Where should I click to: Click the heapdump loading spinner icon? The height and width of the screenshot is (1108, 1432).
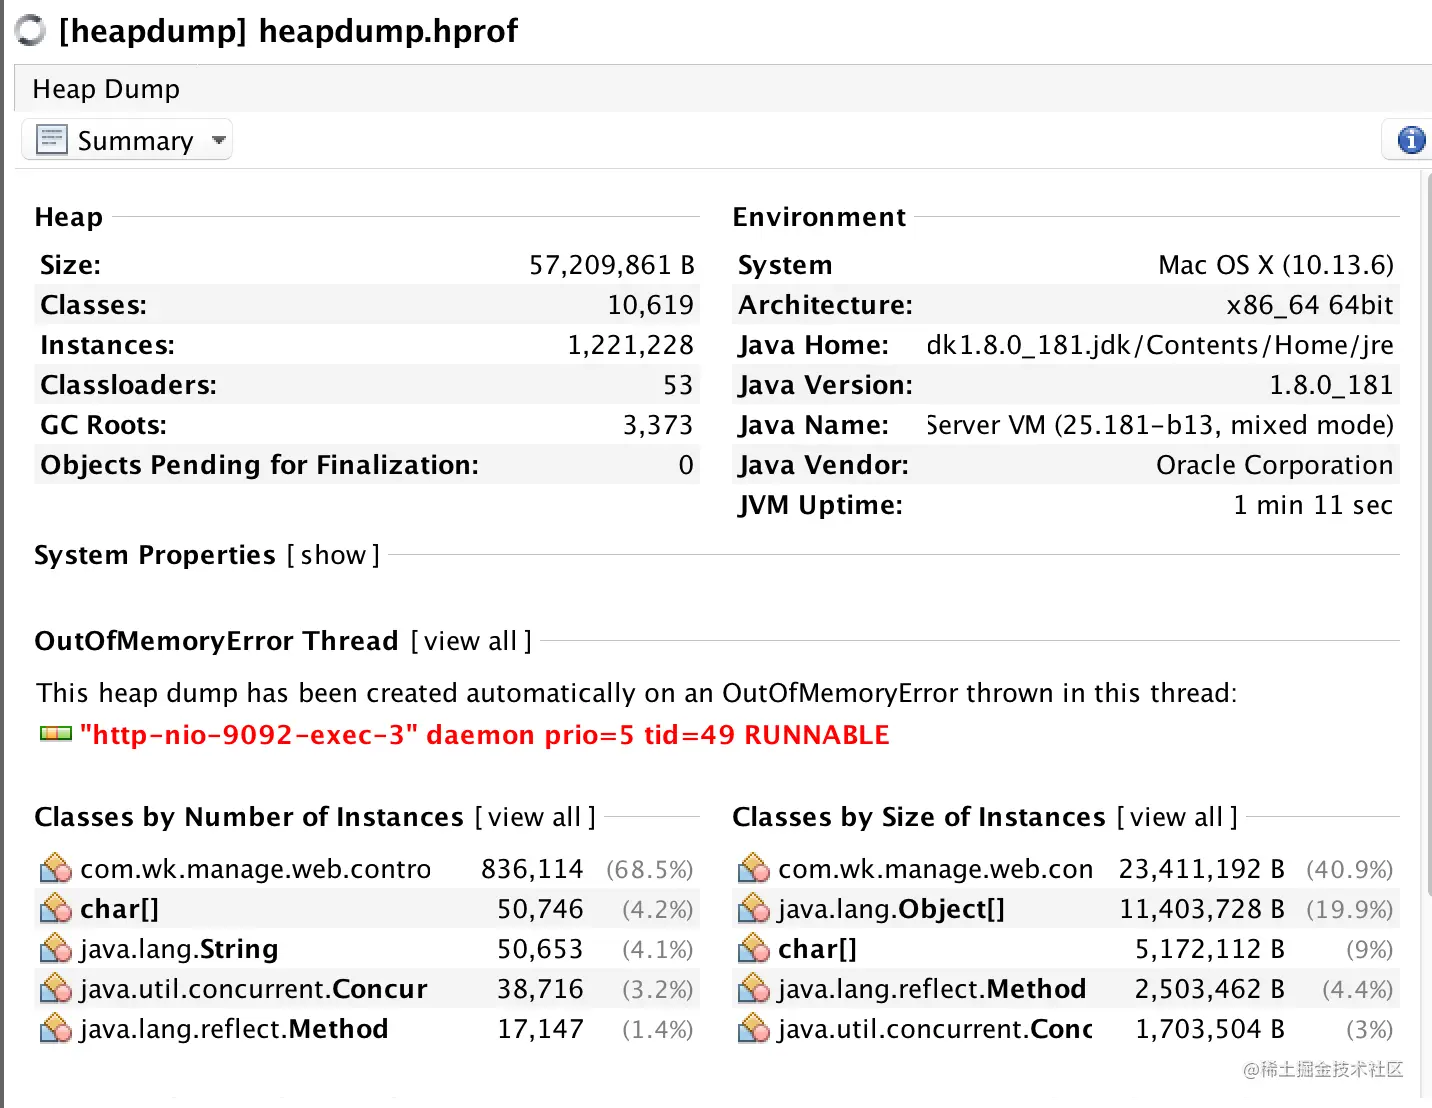31,31
